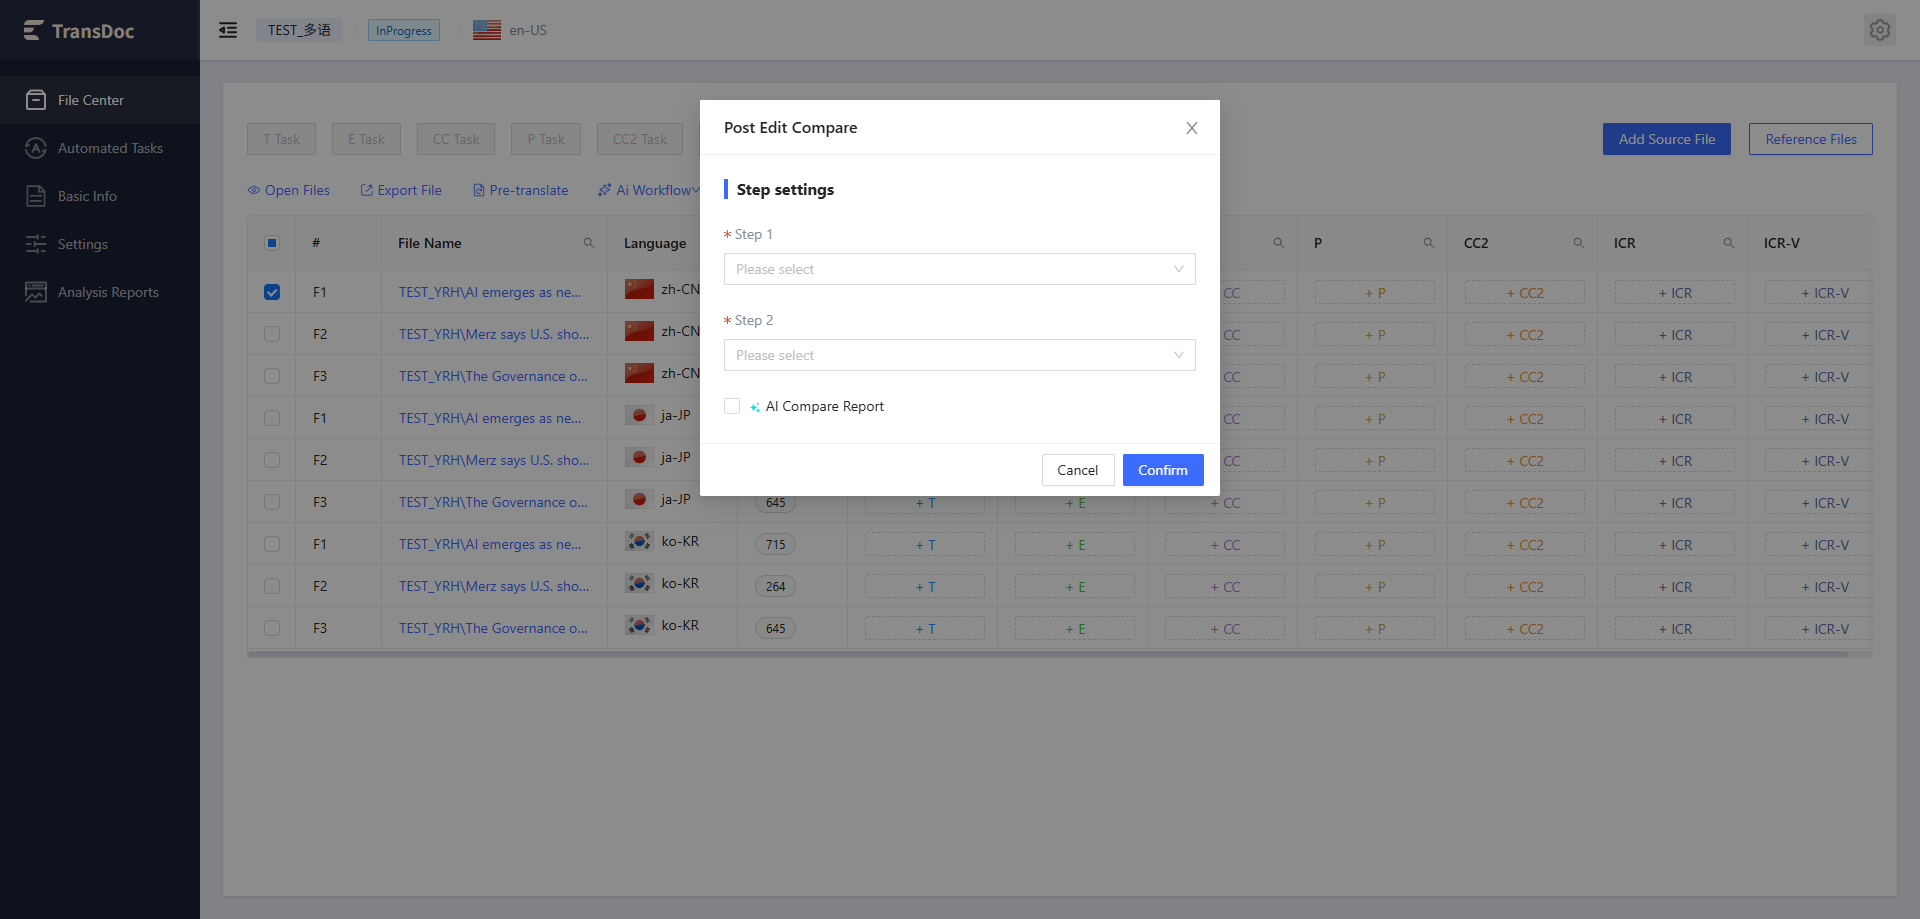This screenshot has height=919, width=1920.
Task: Click search icon in CC2 column header
Action: 1579,243
